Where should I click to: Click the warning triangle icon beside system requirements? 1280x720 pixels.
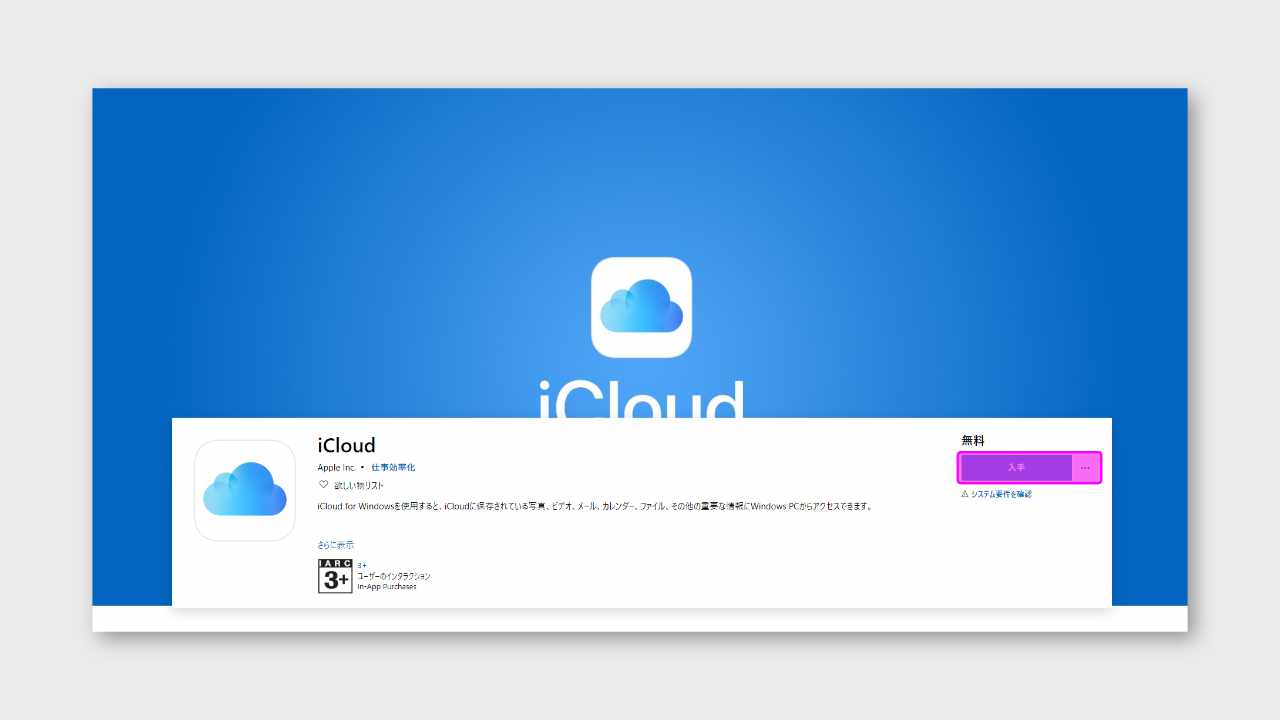[x=965, y=494]
